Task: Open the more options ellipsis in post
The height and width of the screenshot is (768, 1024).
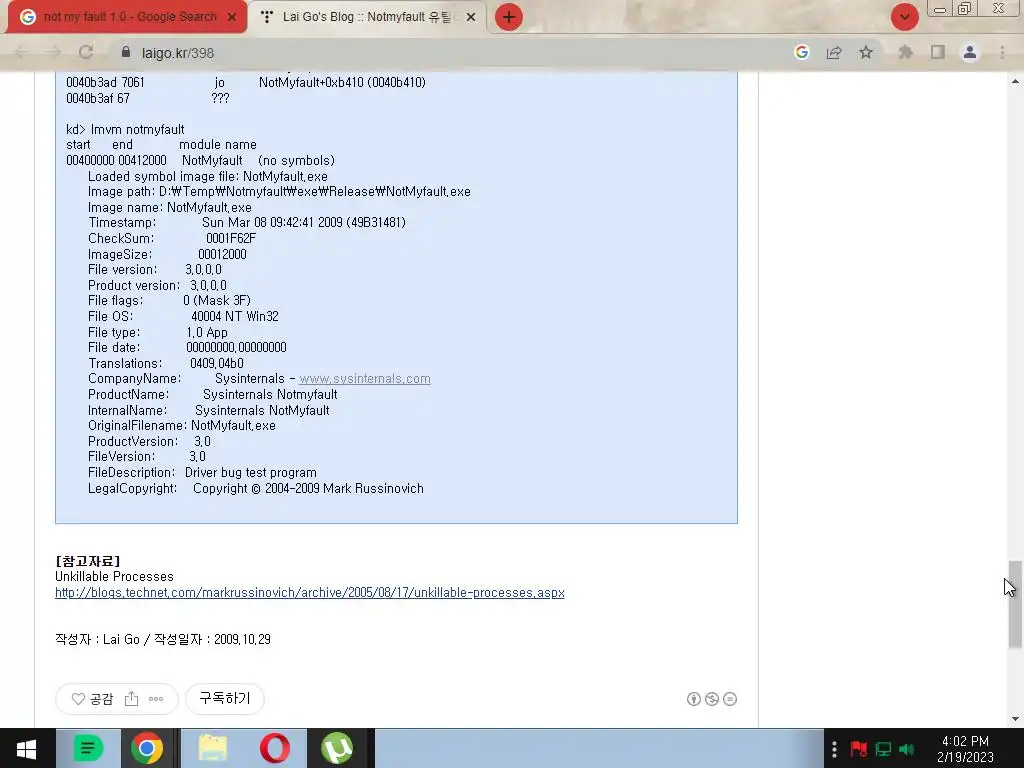Action: point(156,699)
